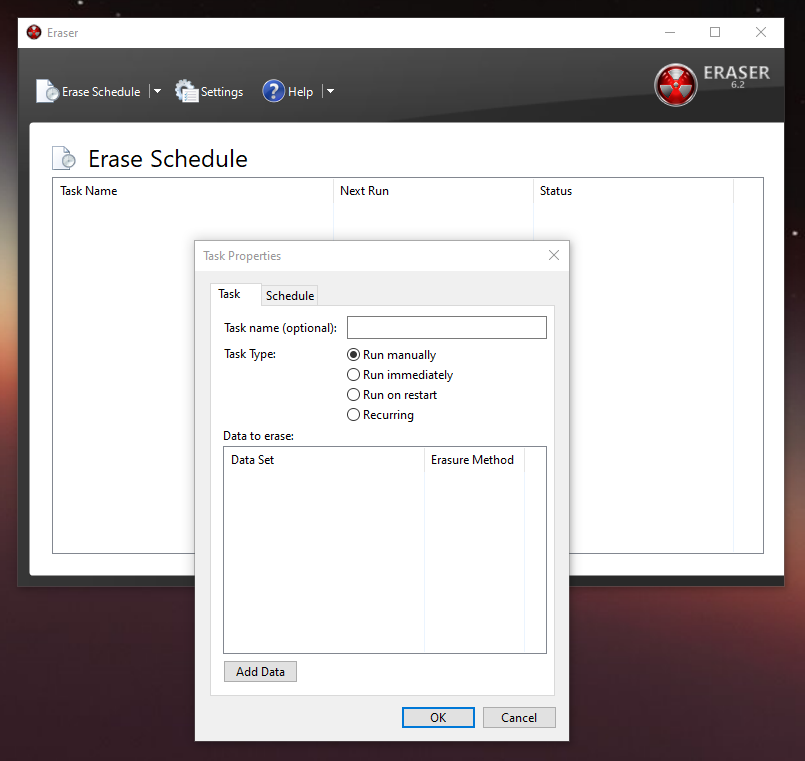Viewport: 805px width, 761px height.
Task: Click the Next Run column header
Action: pyautogui.click(x=433, y=191)
